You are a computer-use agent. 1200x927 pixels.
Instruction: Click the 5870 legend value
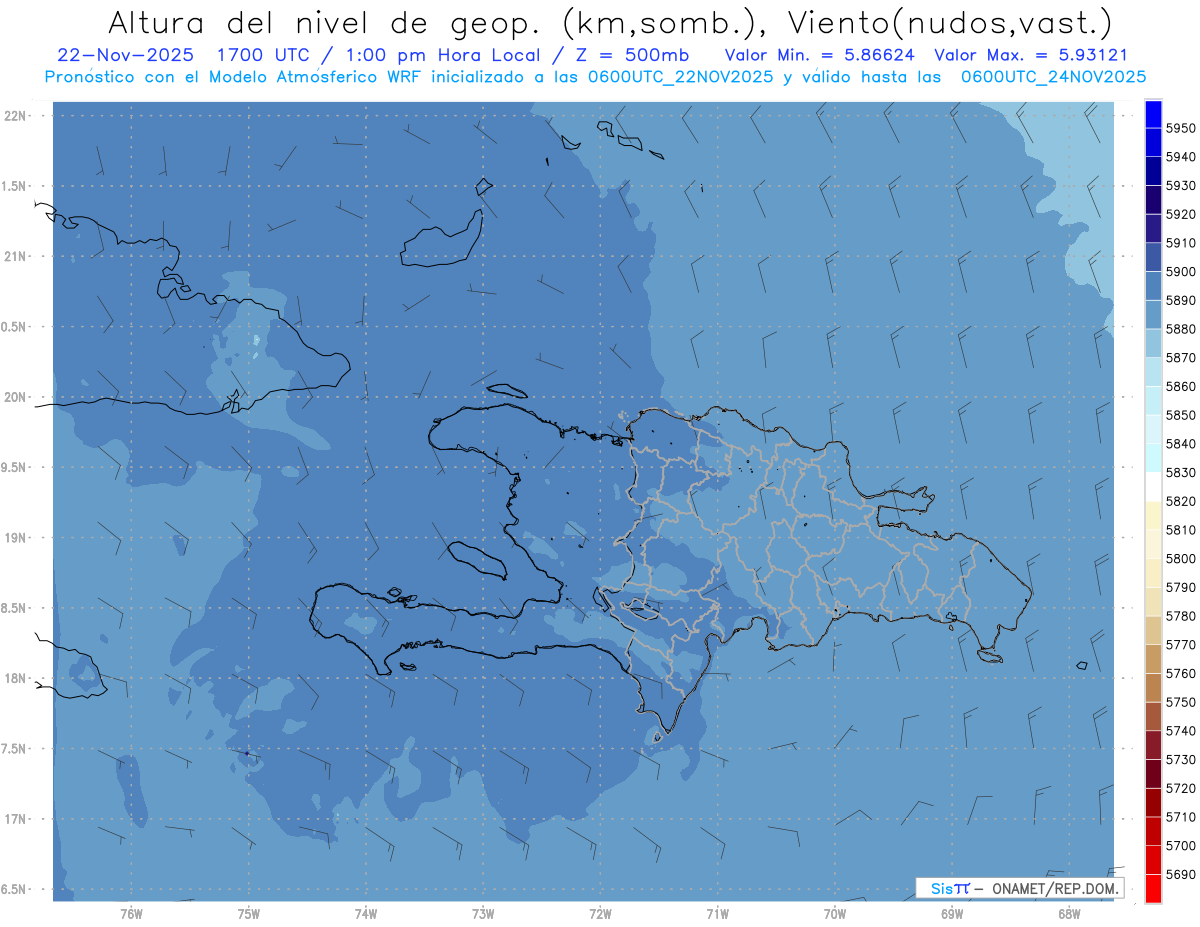(1181, 358)
